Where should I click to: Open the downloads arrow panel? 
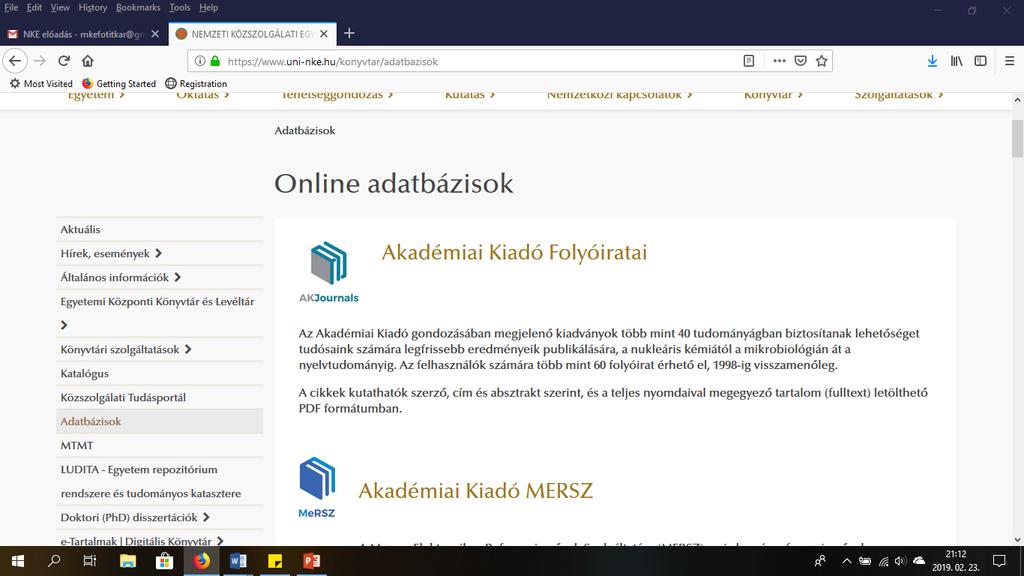pos(932,61)
